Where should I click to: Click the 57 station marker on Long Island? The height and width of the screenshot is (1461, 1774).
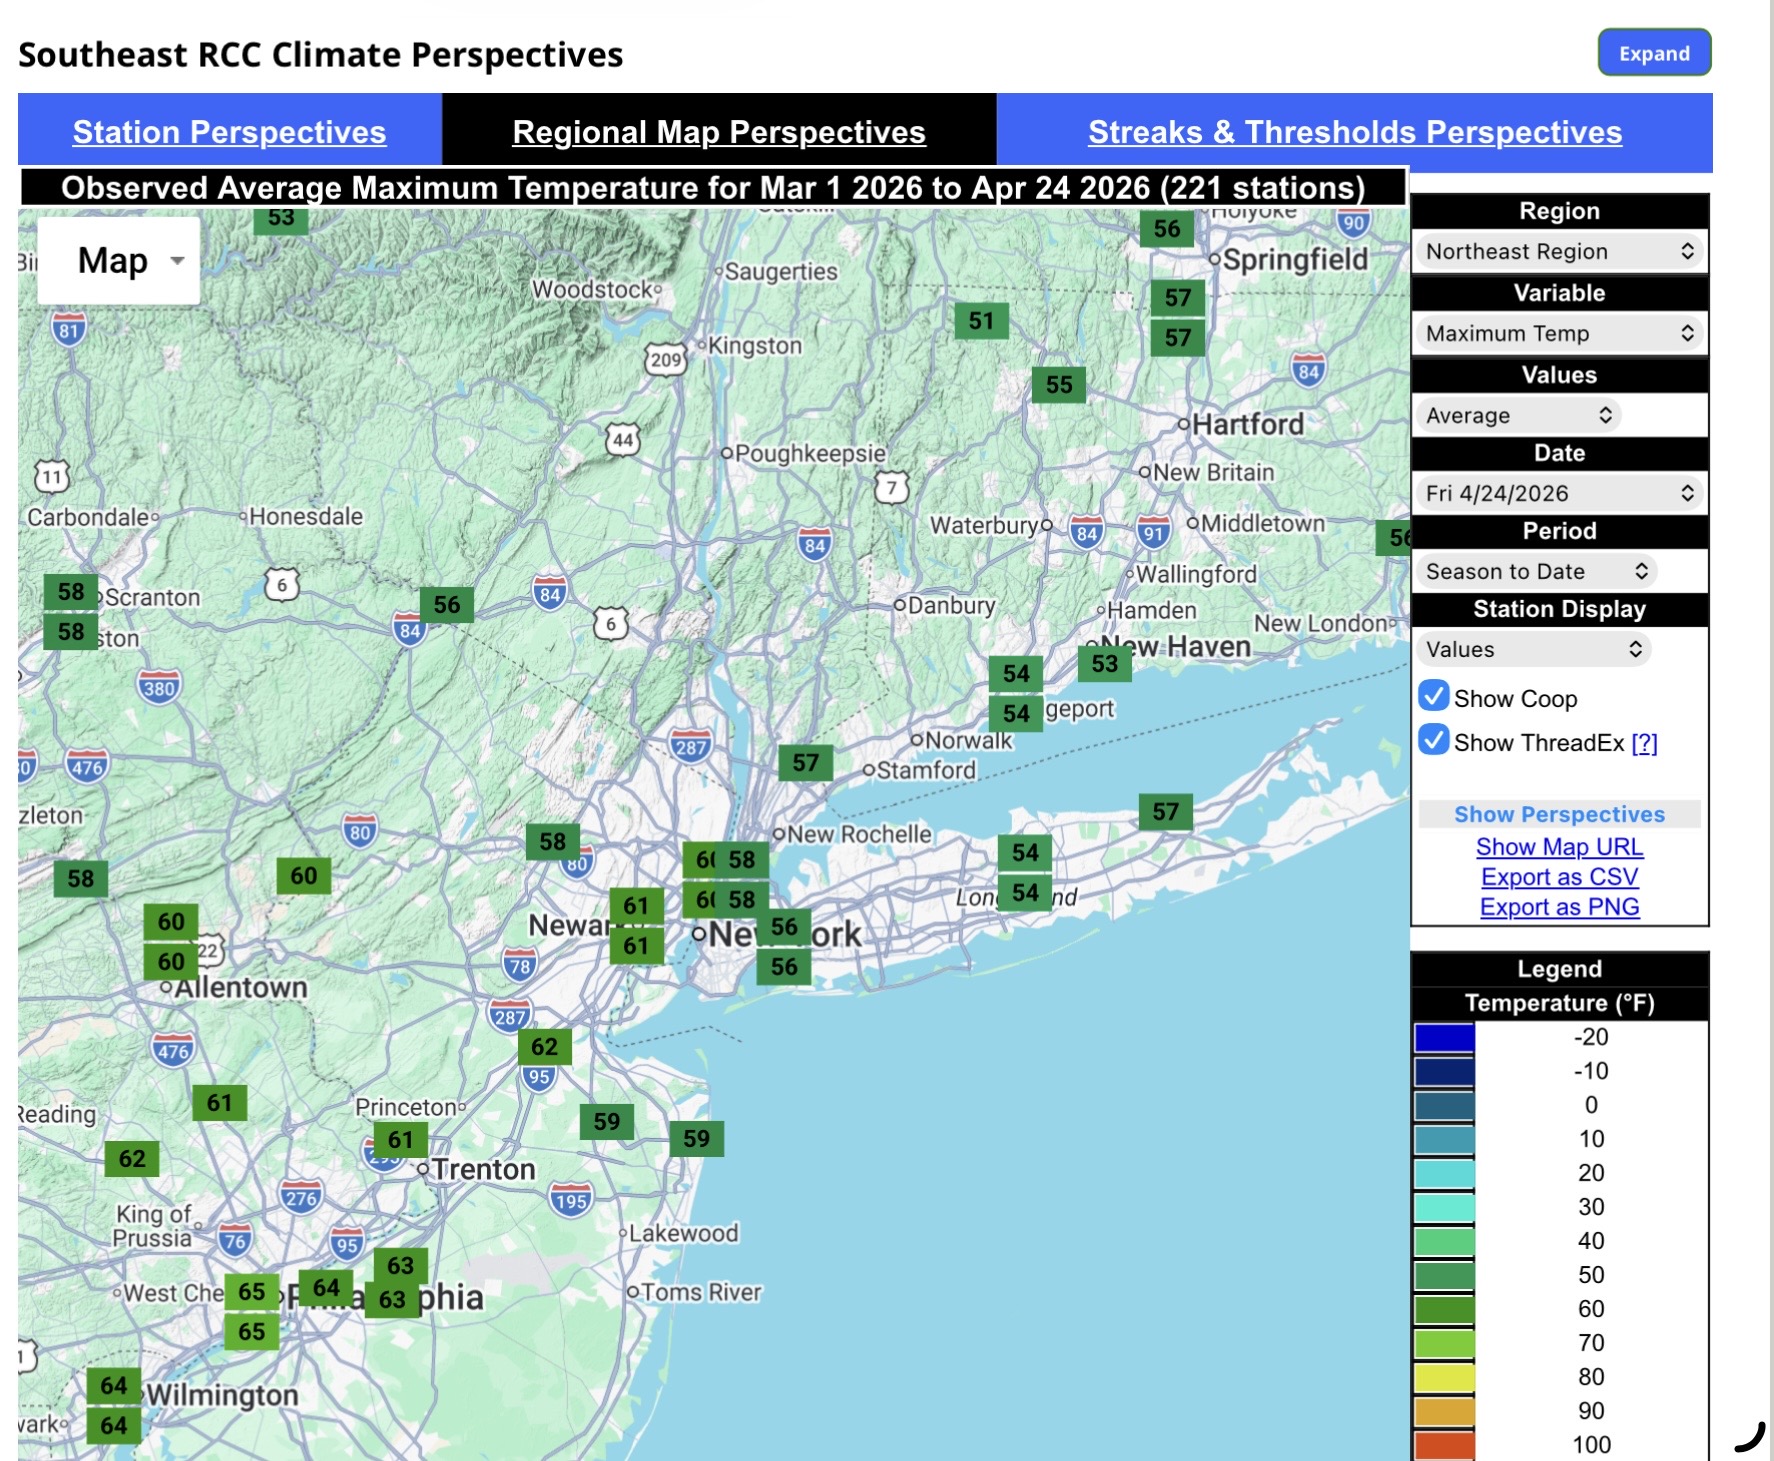(1165, 812)
